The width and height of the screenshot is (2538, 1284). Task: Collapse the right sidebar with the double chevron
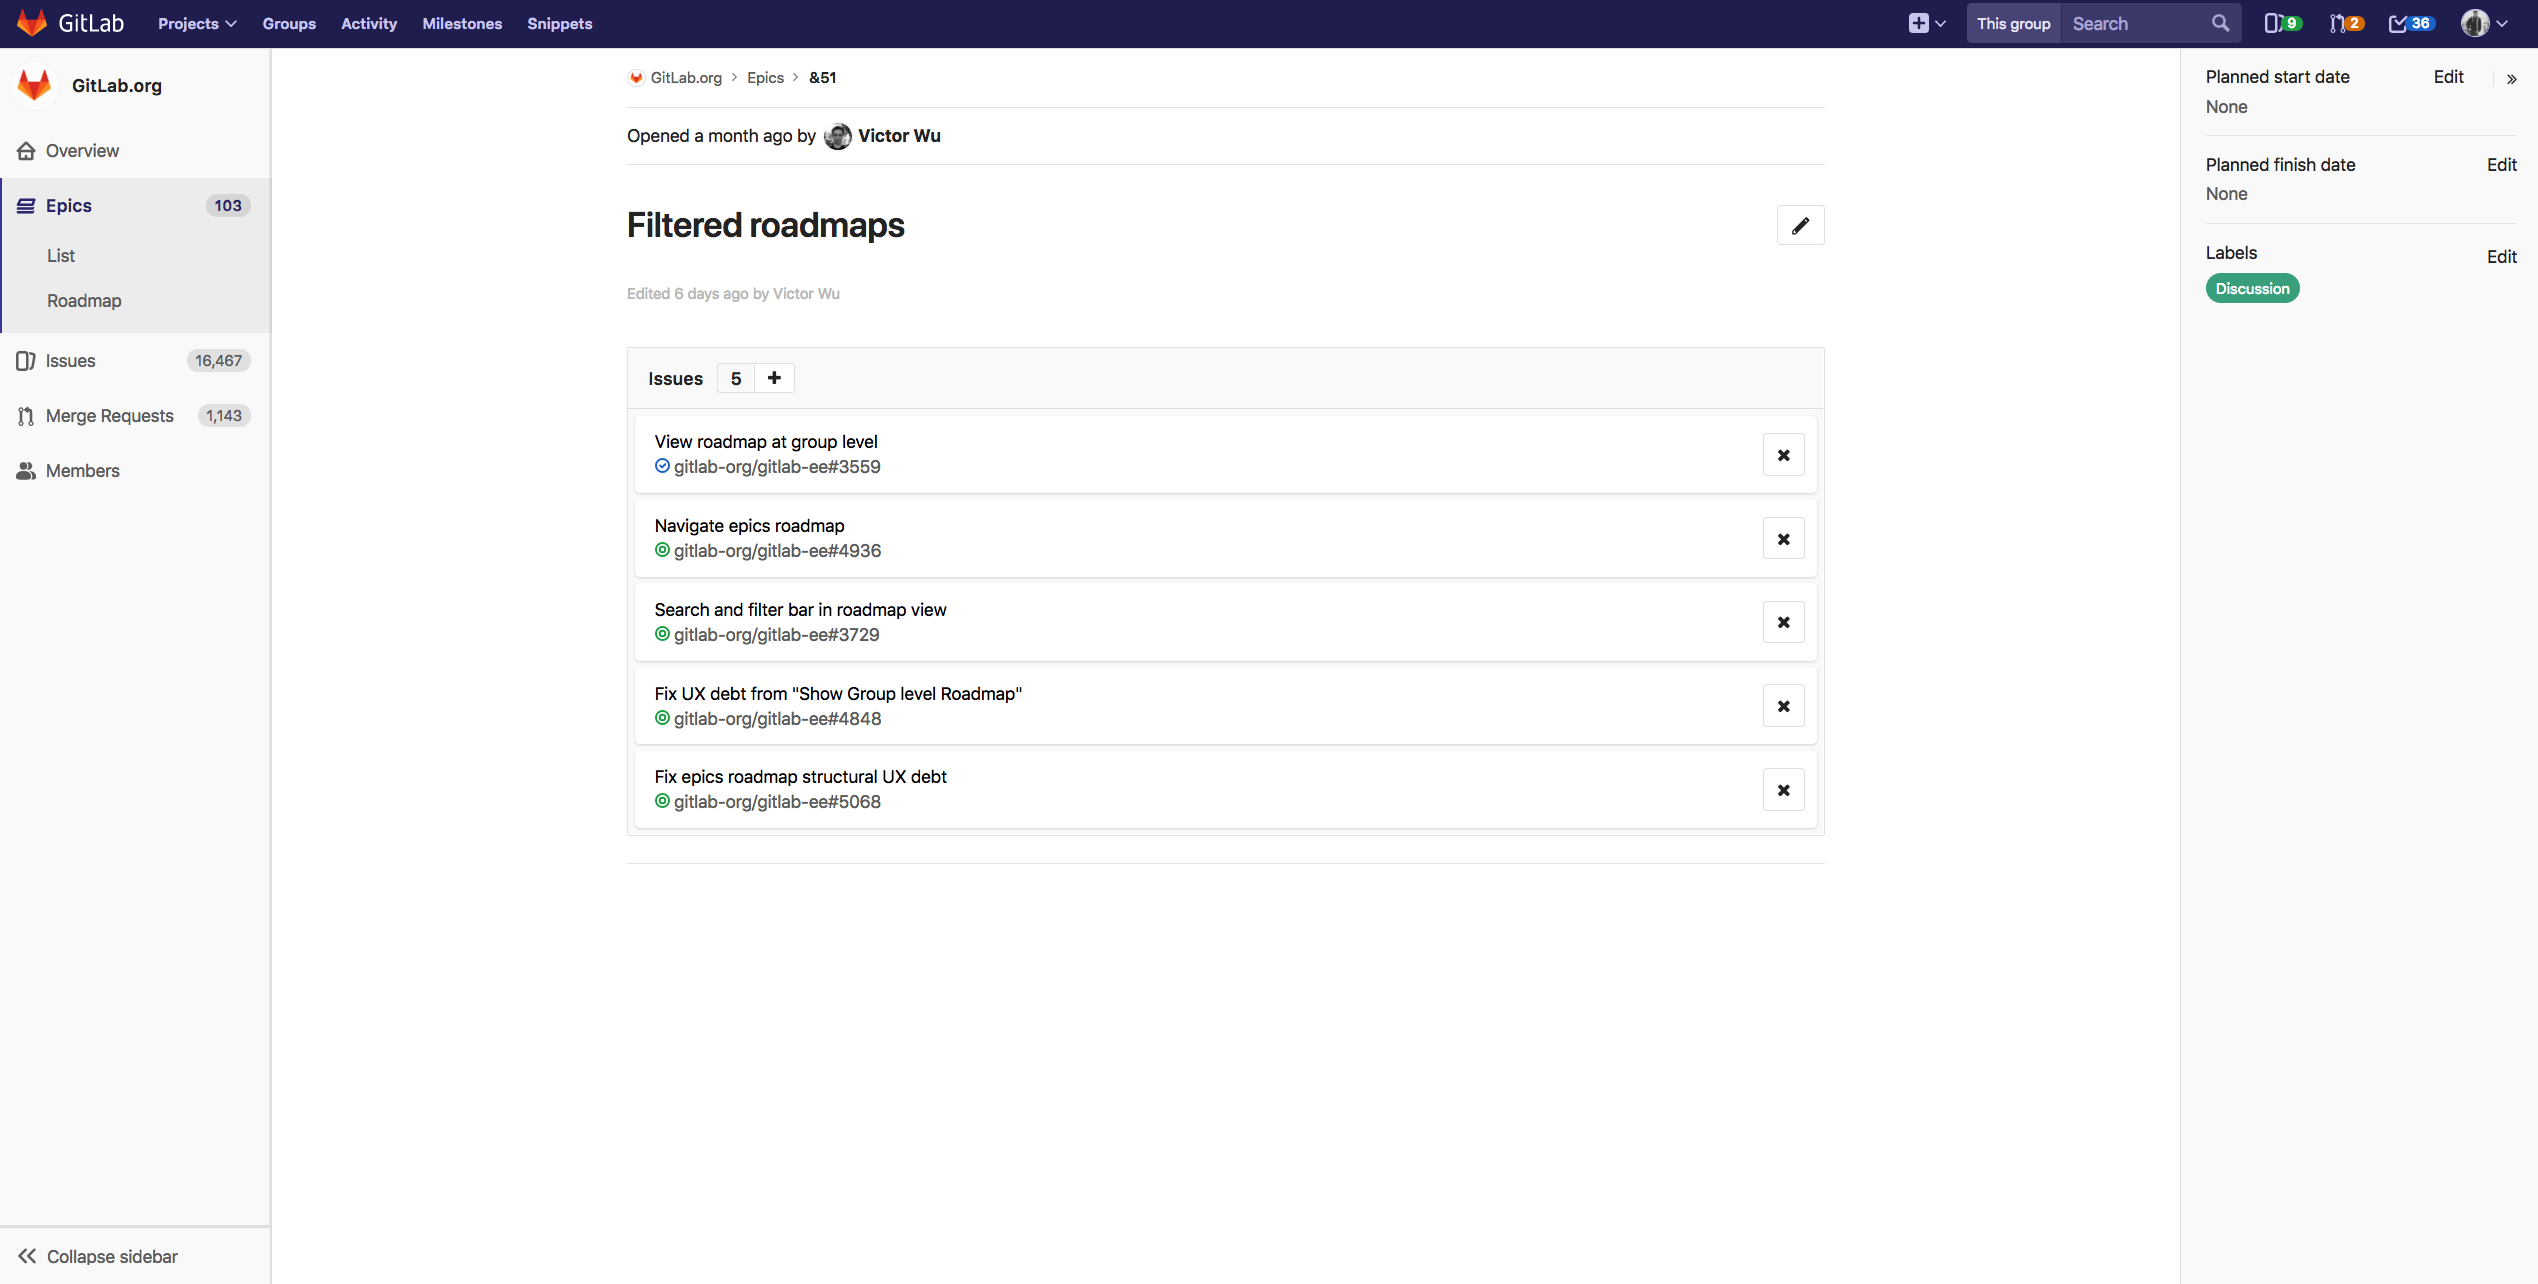[x=2511, y=79]
